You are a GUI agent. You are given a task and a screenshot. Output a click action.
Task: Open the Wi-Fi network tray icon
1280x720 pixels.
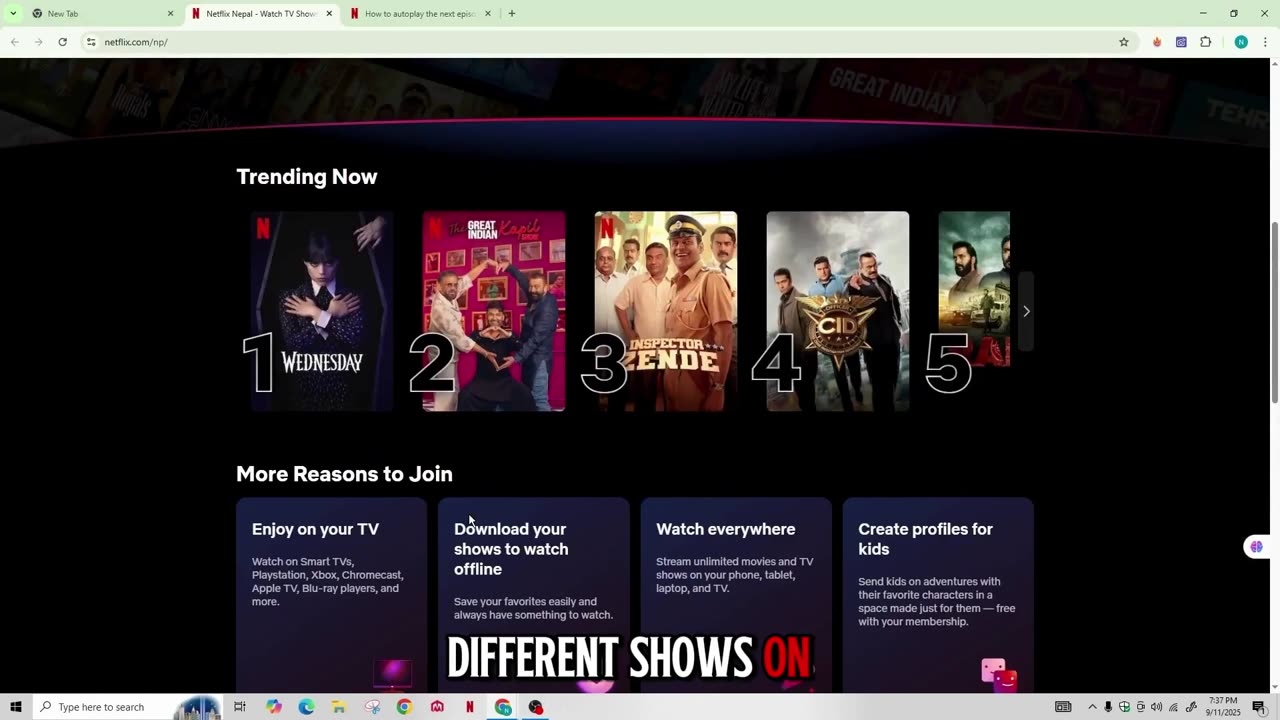[1174, 707]
